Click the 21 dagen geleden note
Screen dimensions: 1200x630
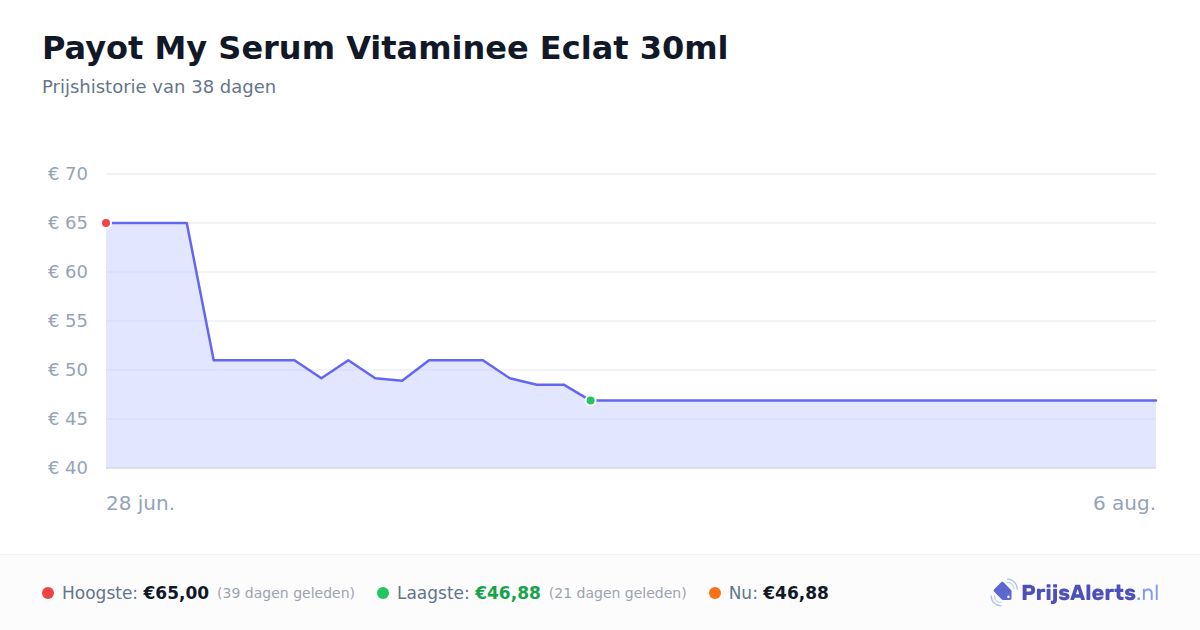coord(618,593)
